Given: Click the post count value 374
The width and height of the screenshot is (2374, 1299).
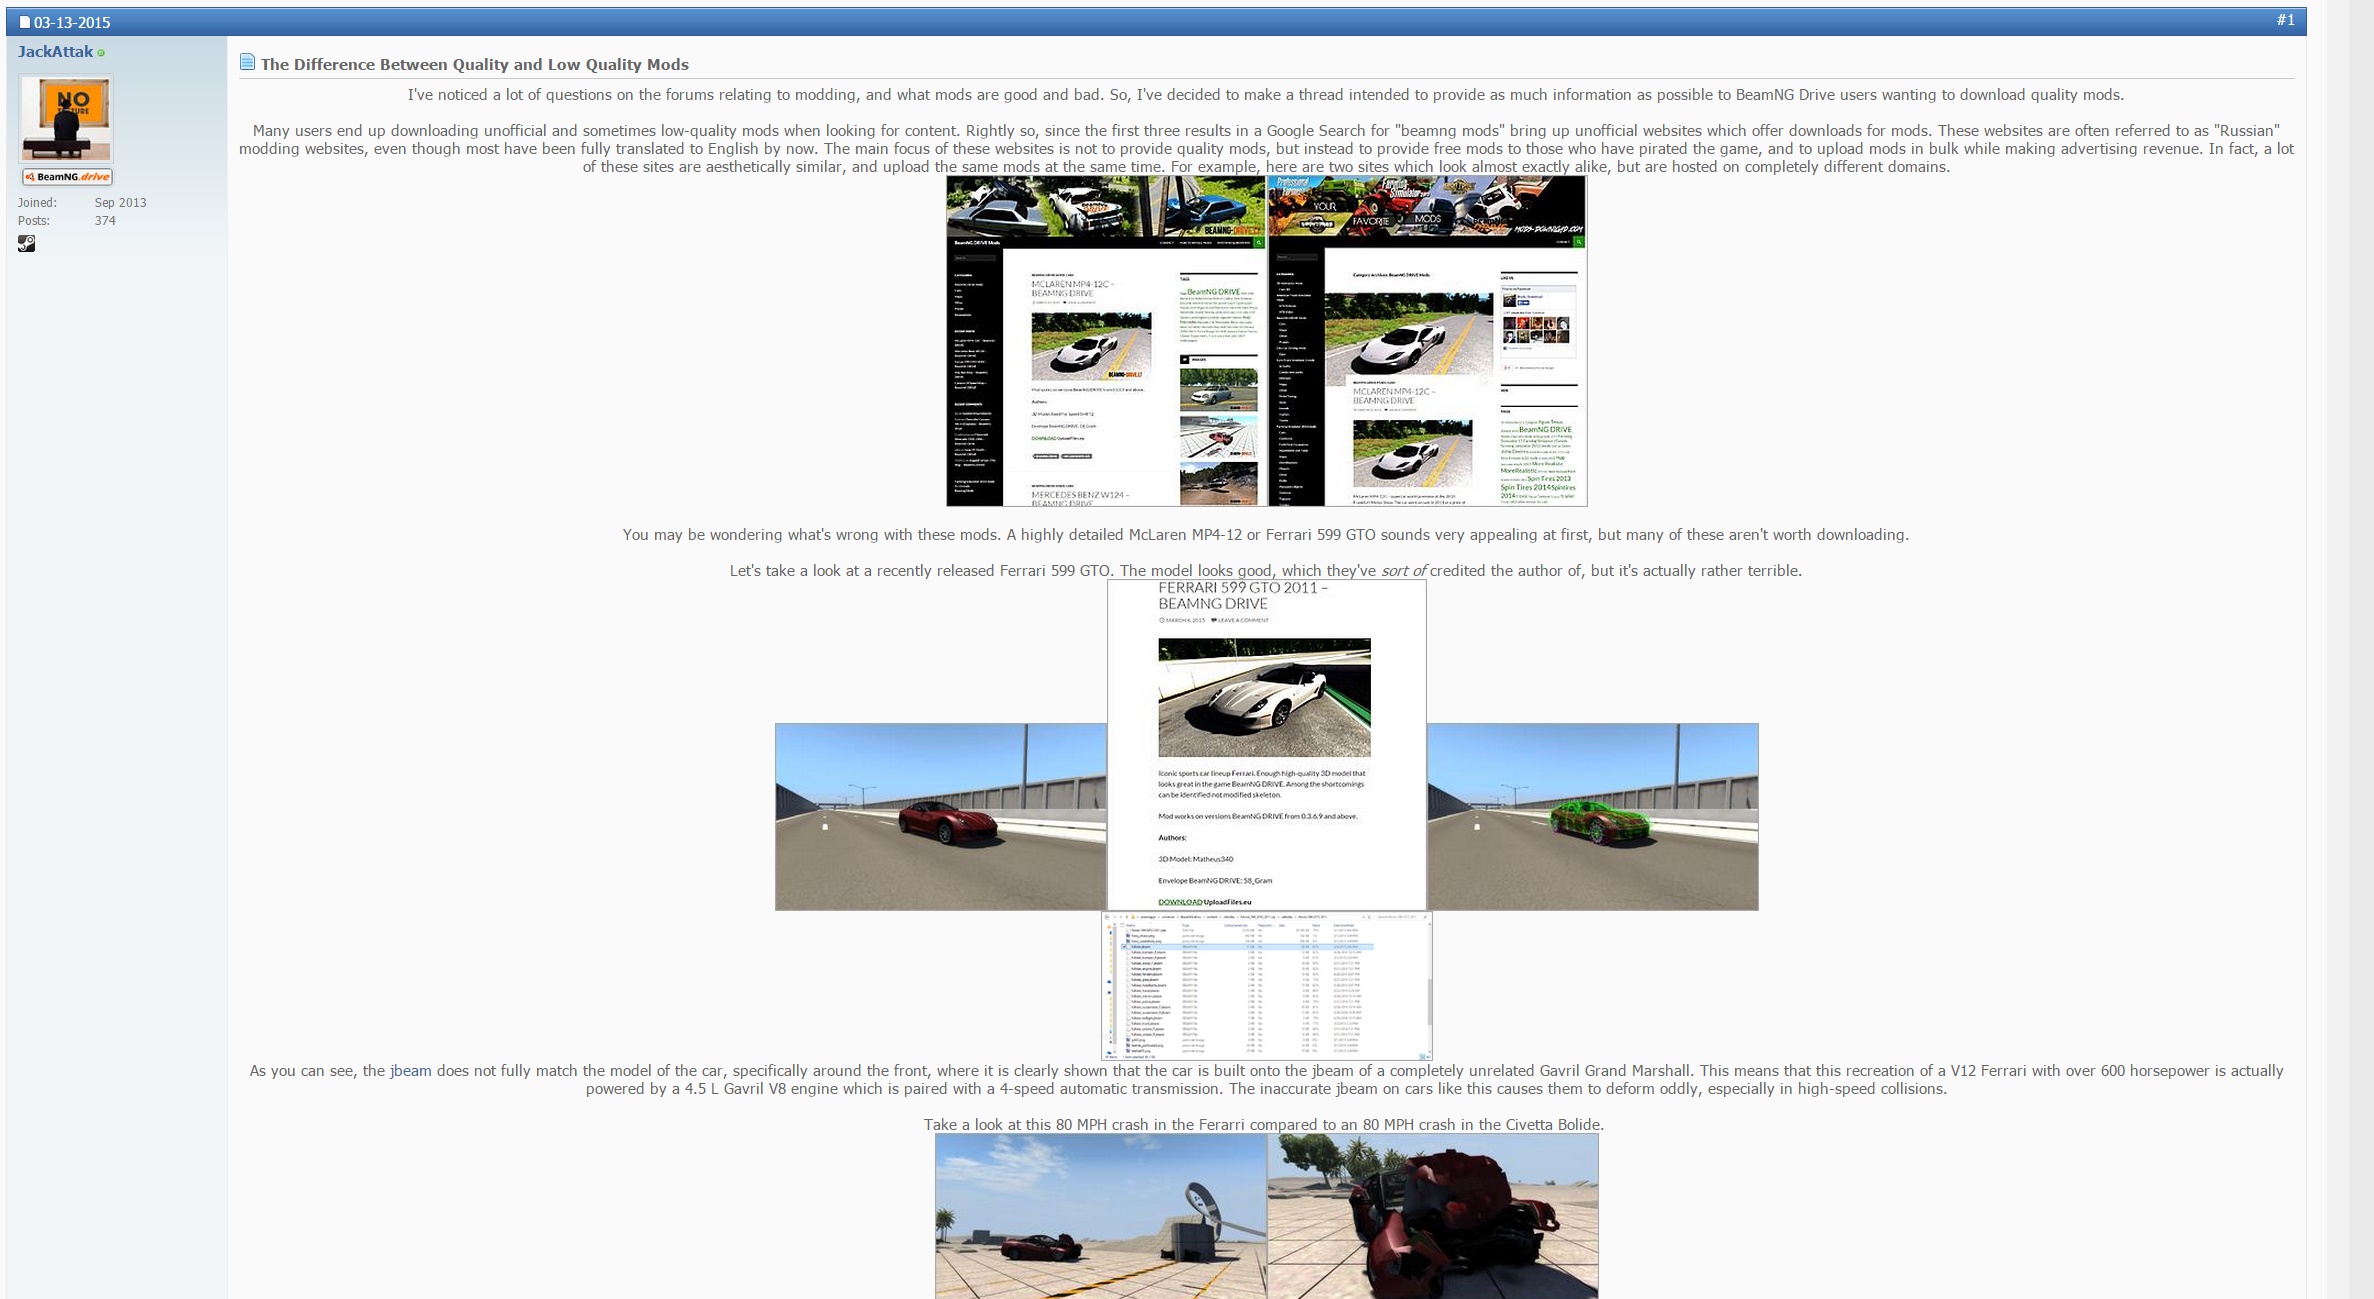Looking at the screenshot, I should point(105,221).
